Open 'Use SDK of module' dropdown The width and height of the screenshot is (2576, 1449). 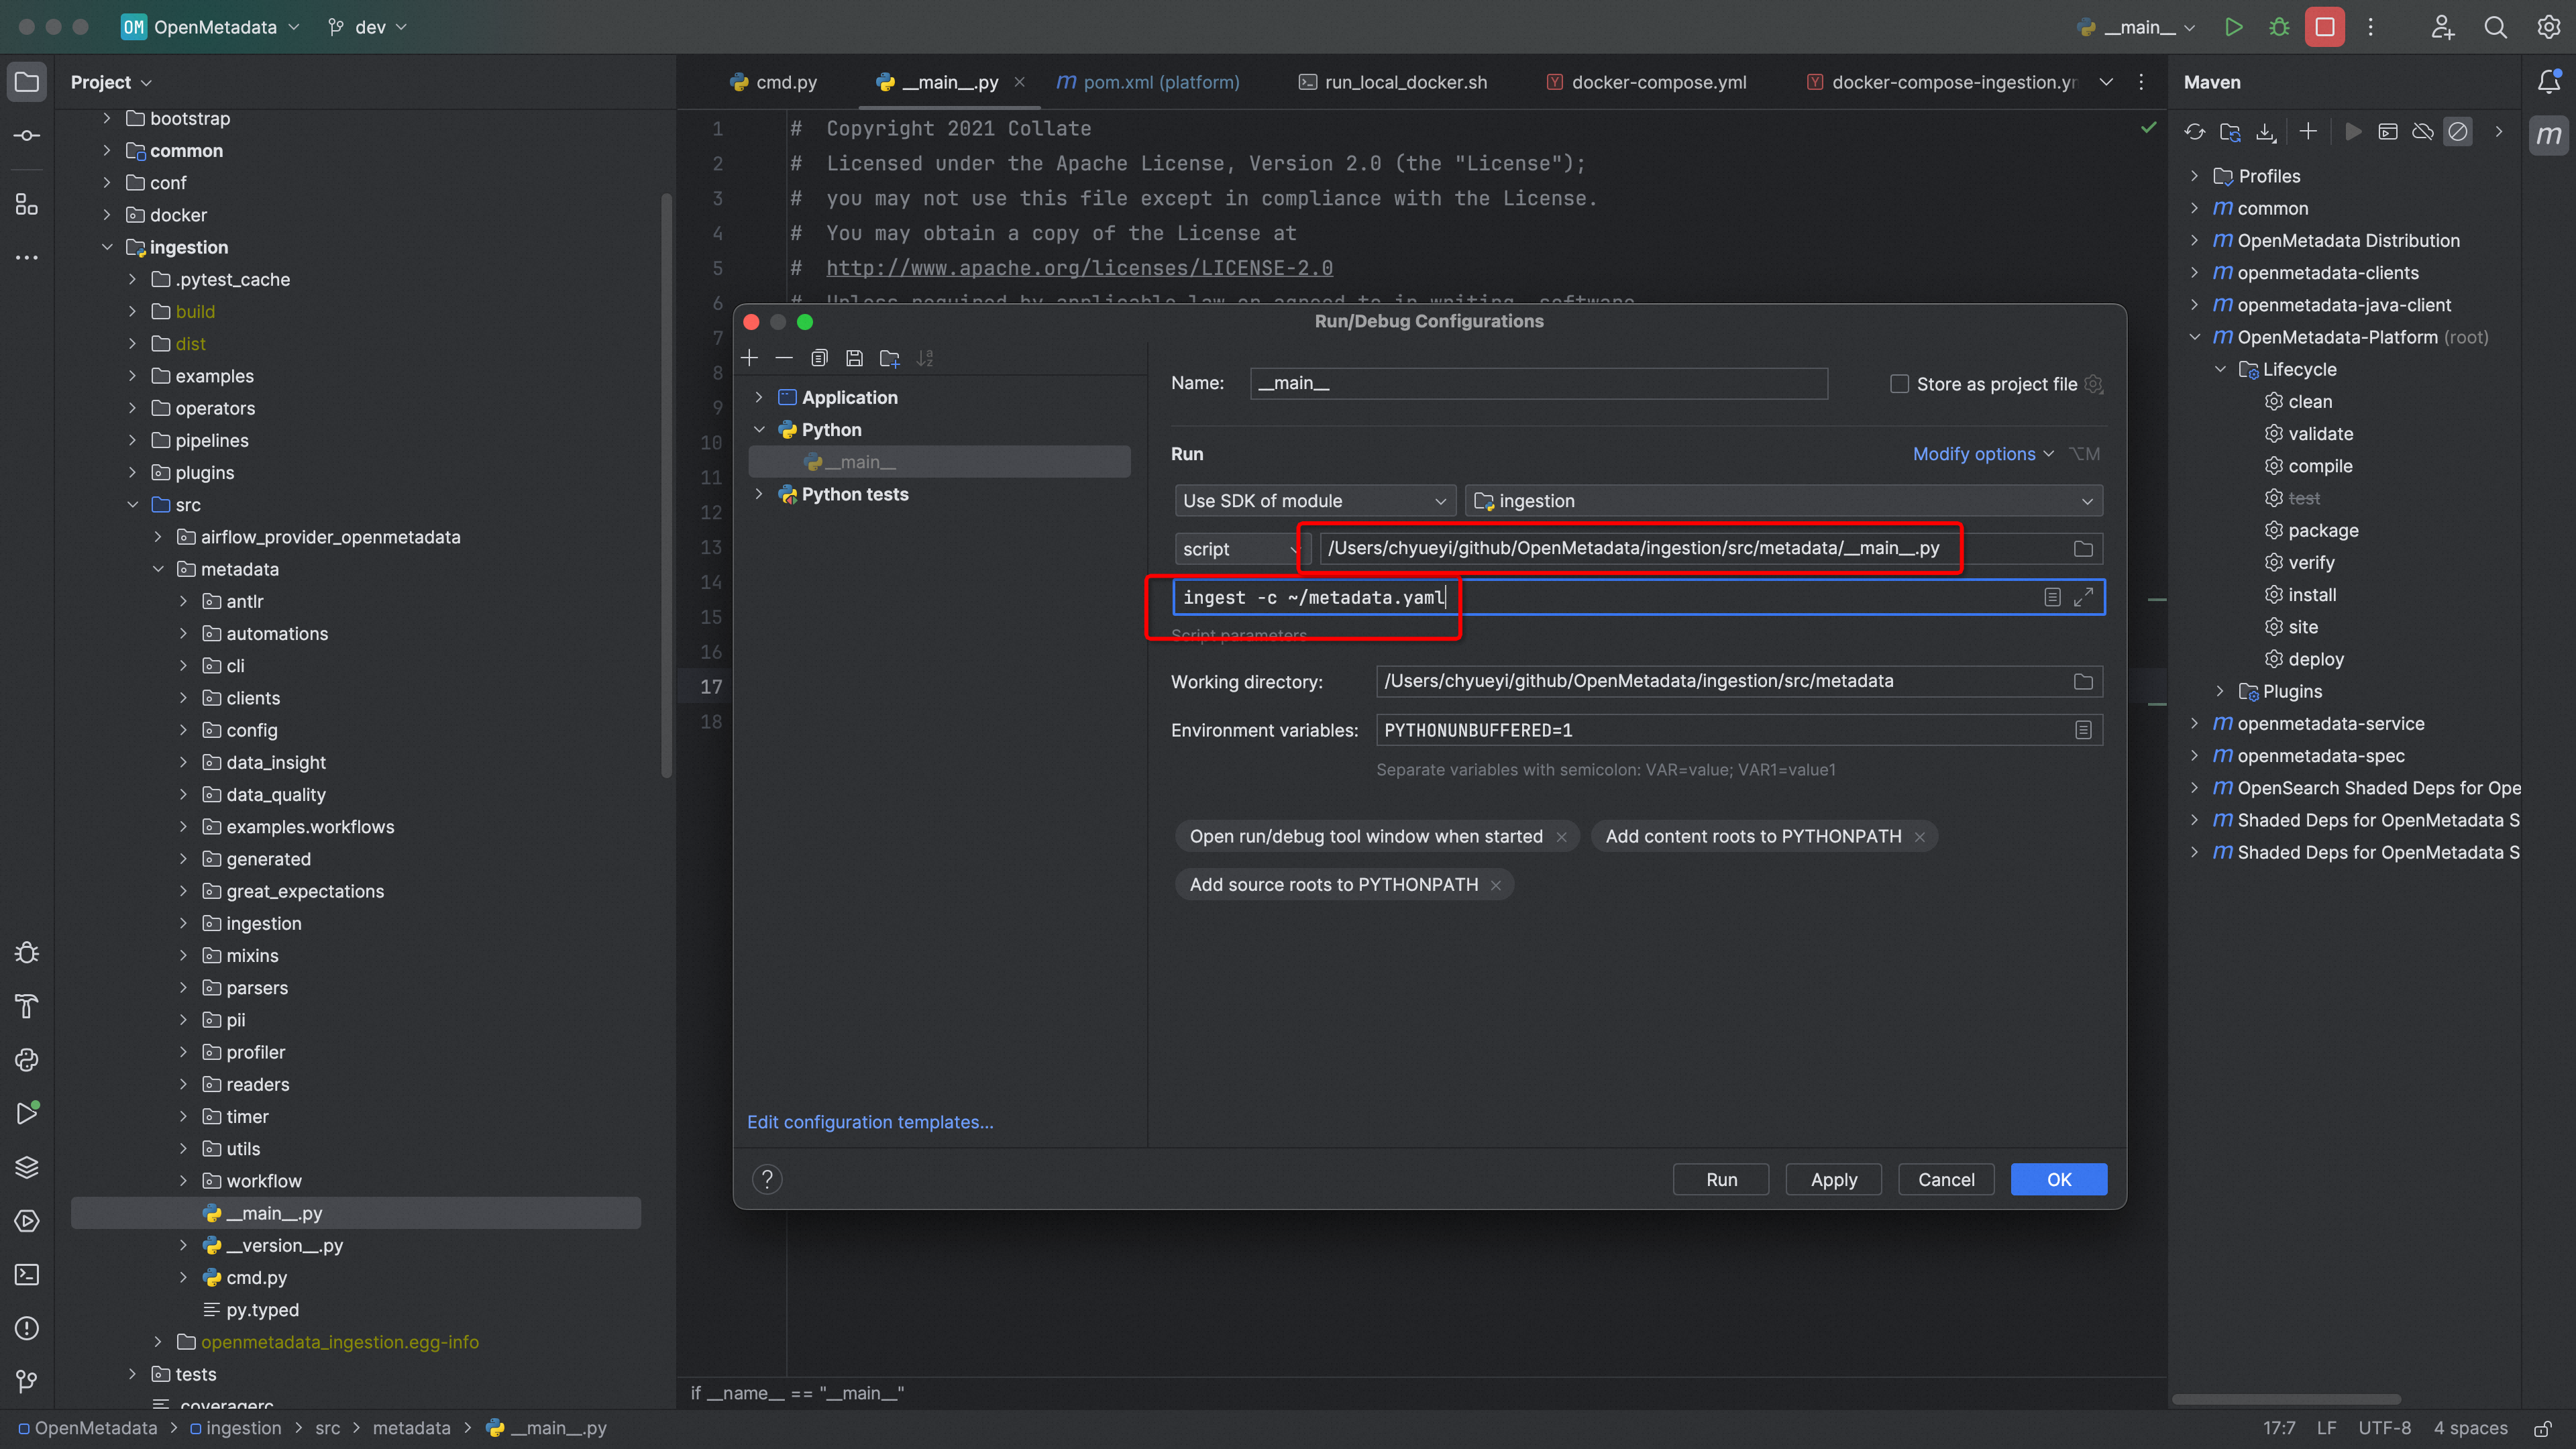1314,501
